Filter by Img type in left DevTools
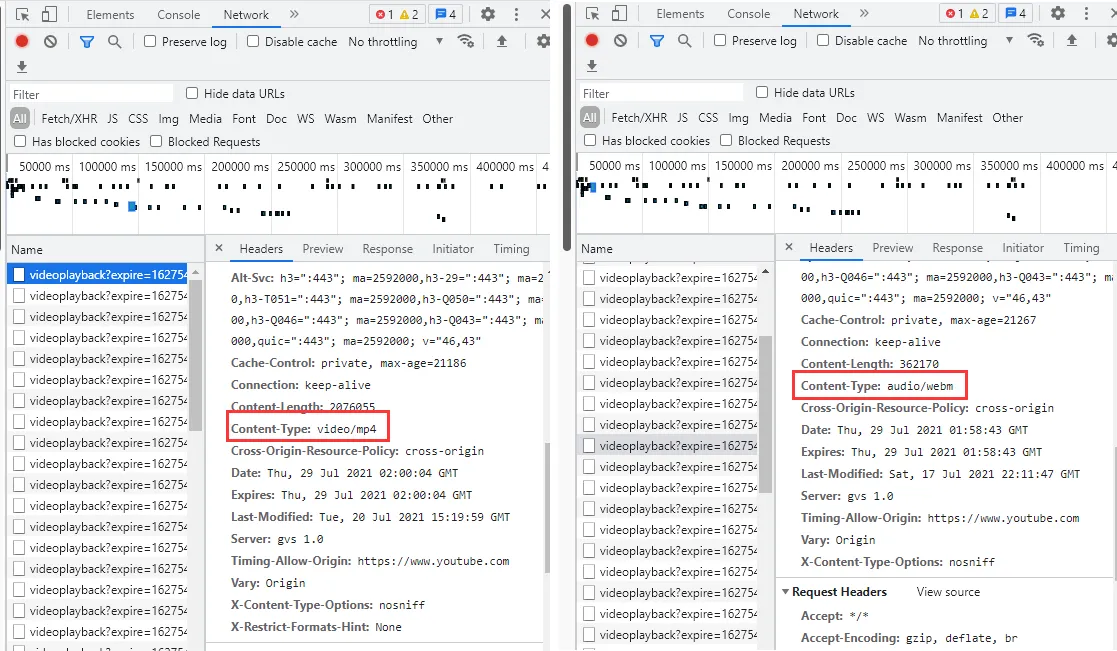Viewport: 1117px width, 651px height. coord(168,119)
